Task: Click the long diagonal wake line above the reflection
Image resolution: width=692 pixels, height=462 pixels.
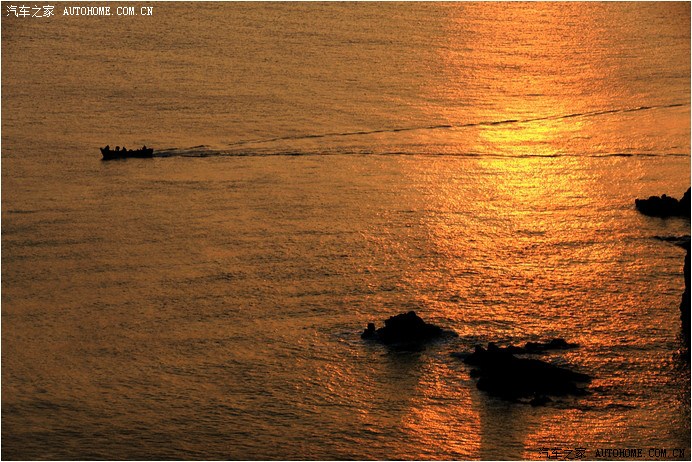Action: [450, 126]
